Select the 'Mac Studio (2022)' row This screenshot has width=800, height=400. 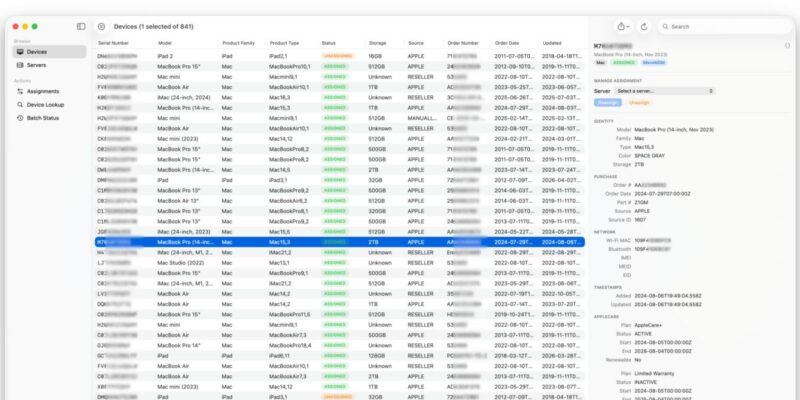click(x=340, y=263)
